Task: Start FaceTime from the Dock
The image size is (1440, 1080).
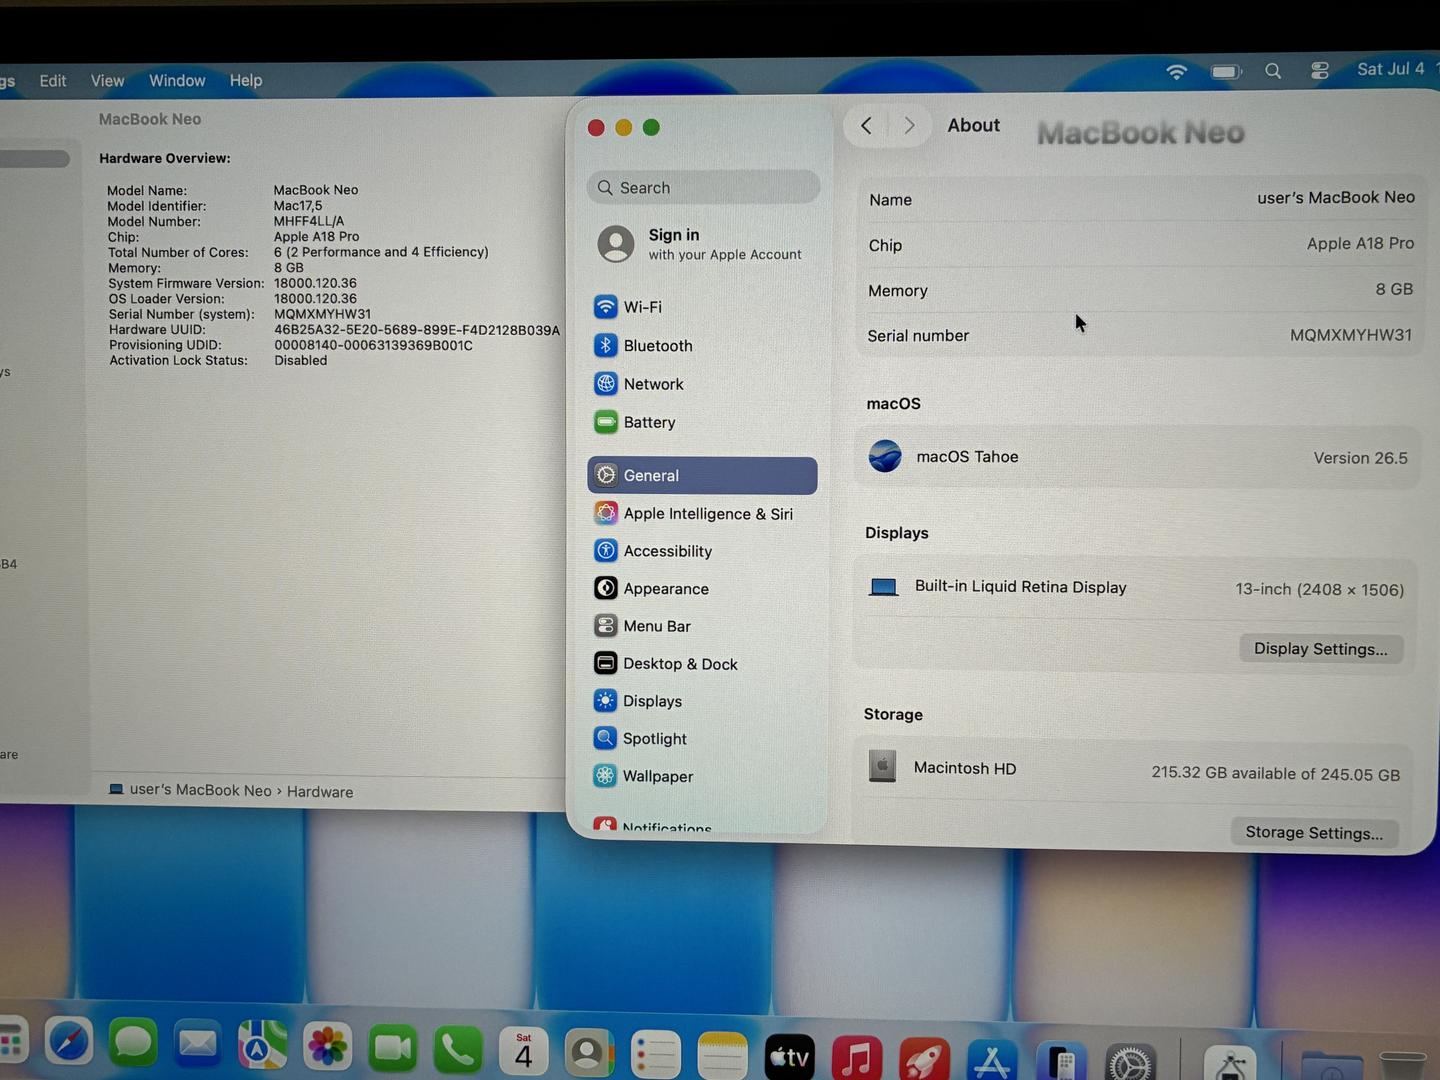Action: 392,1050
